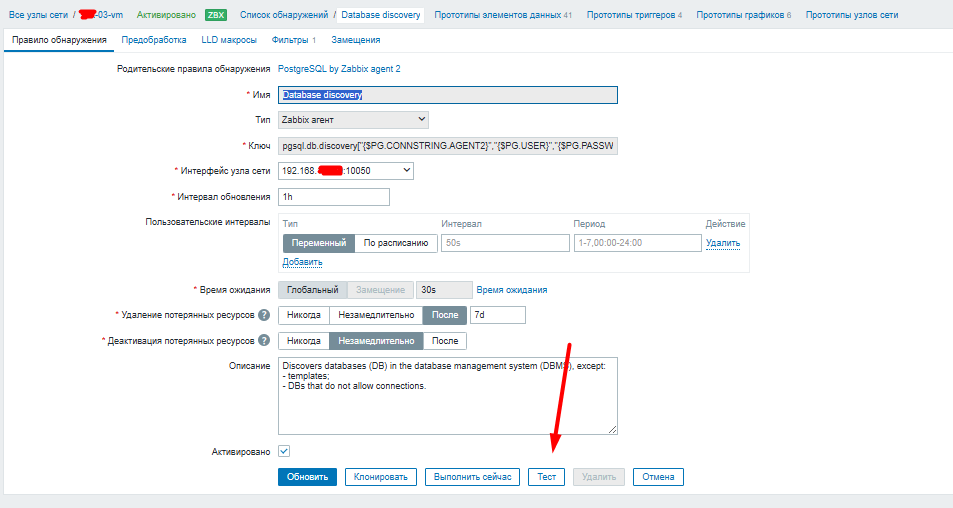Grab the Описание textarea resize handle
953x508 pixels.
coord(612,430)
